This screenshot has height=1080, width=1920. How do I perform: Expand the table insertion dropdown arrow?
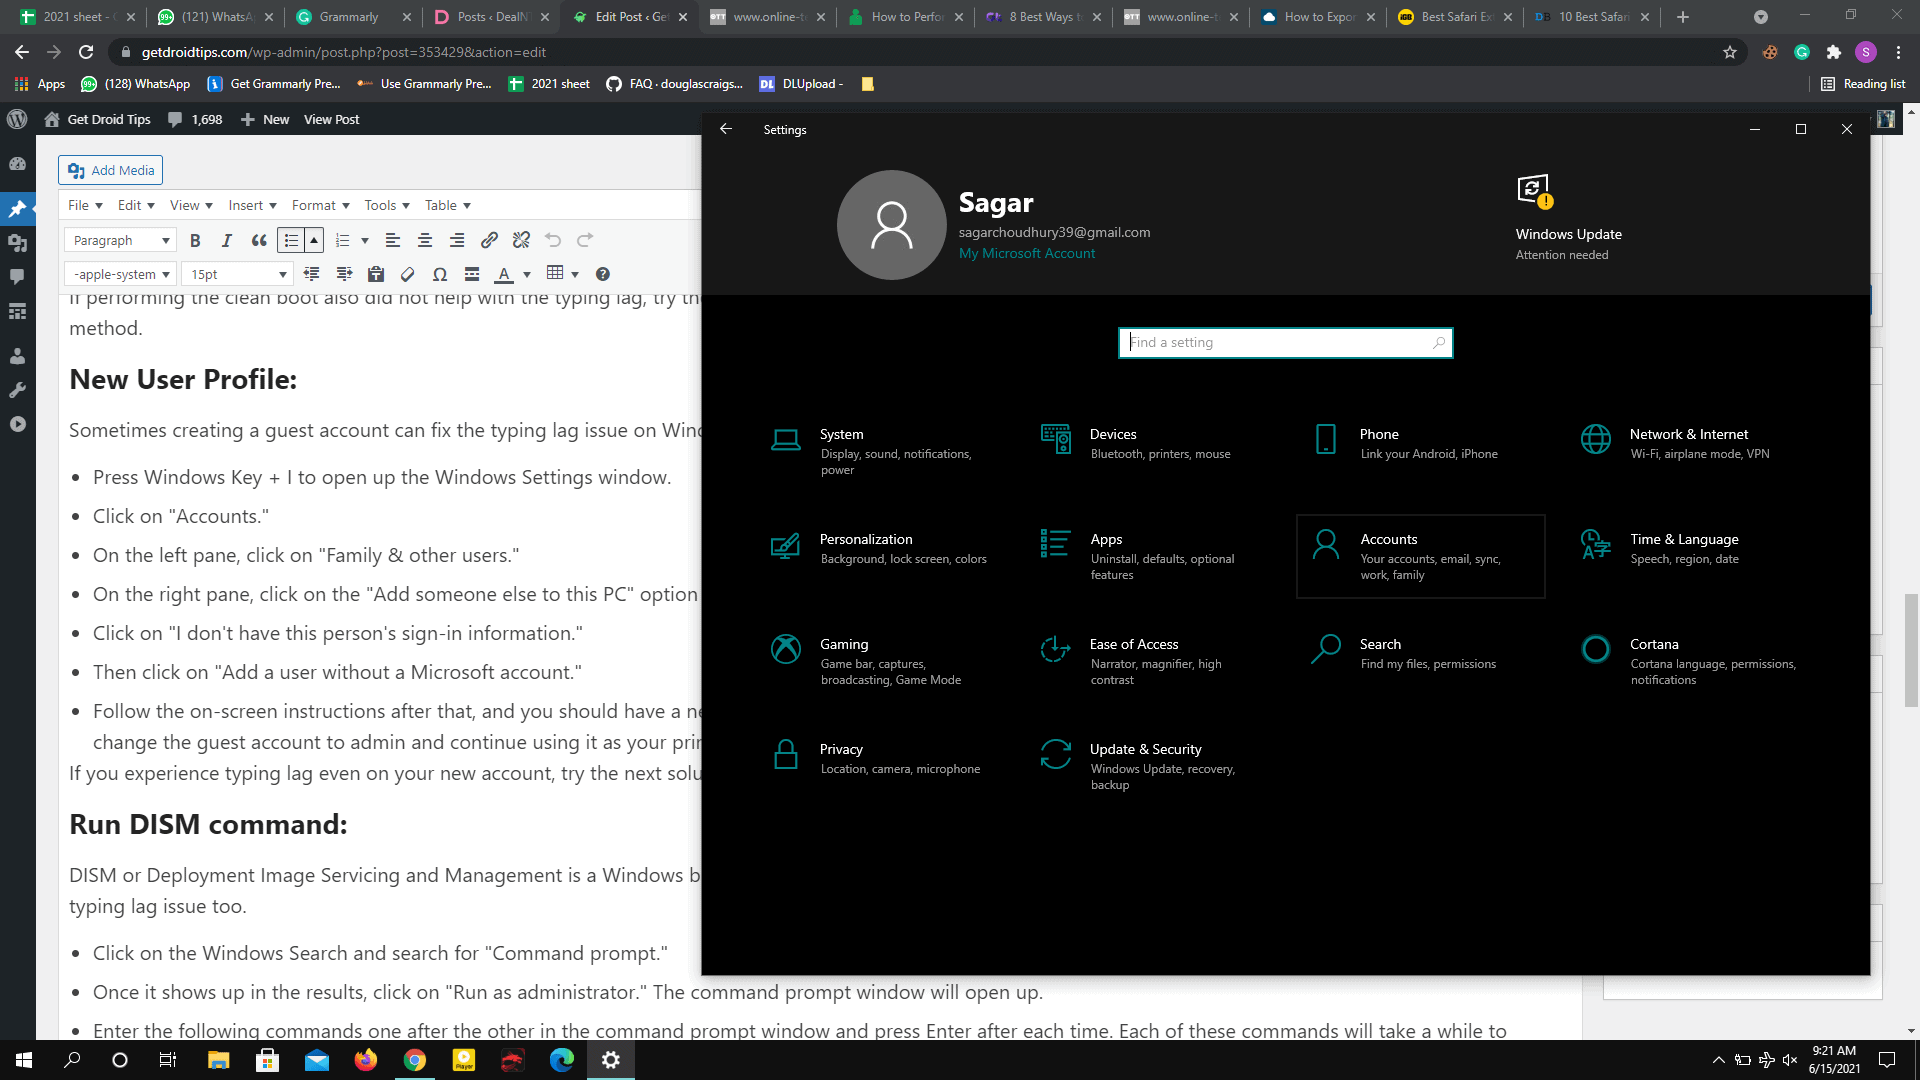tap(575, 273)
